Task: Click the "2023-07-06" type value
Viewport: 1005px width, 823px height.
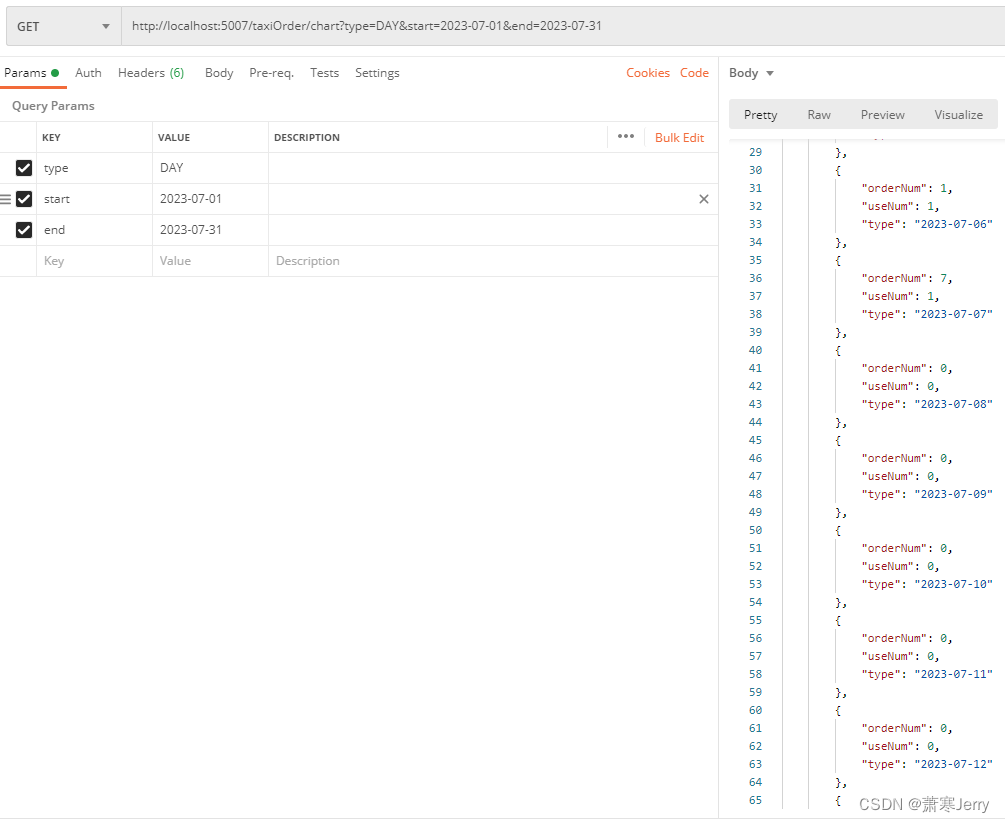Action: click(953, 224)
